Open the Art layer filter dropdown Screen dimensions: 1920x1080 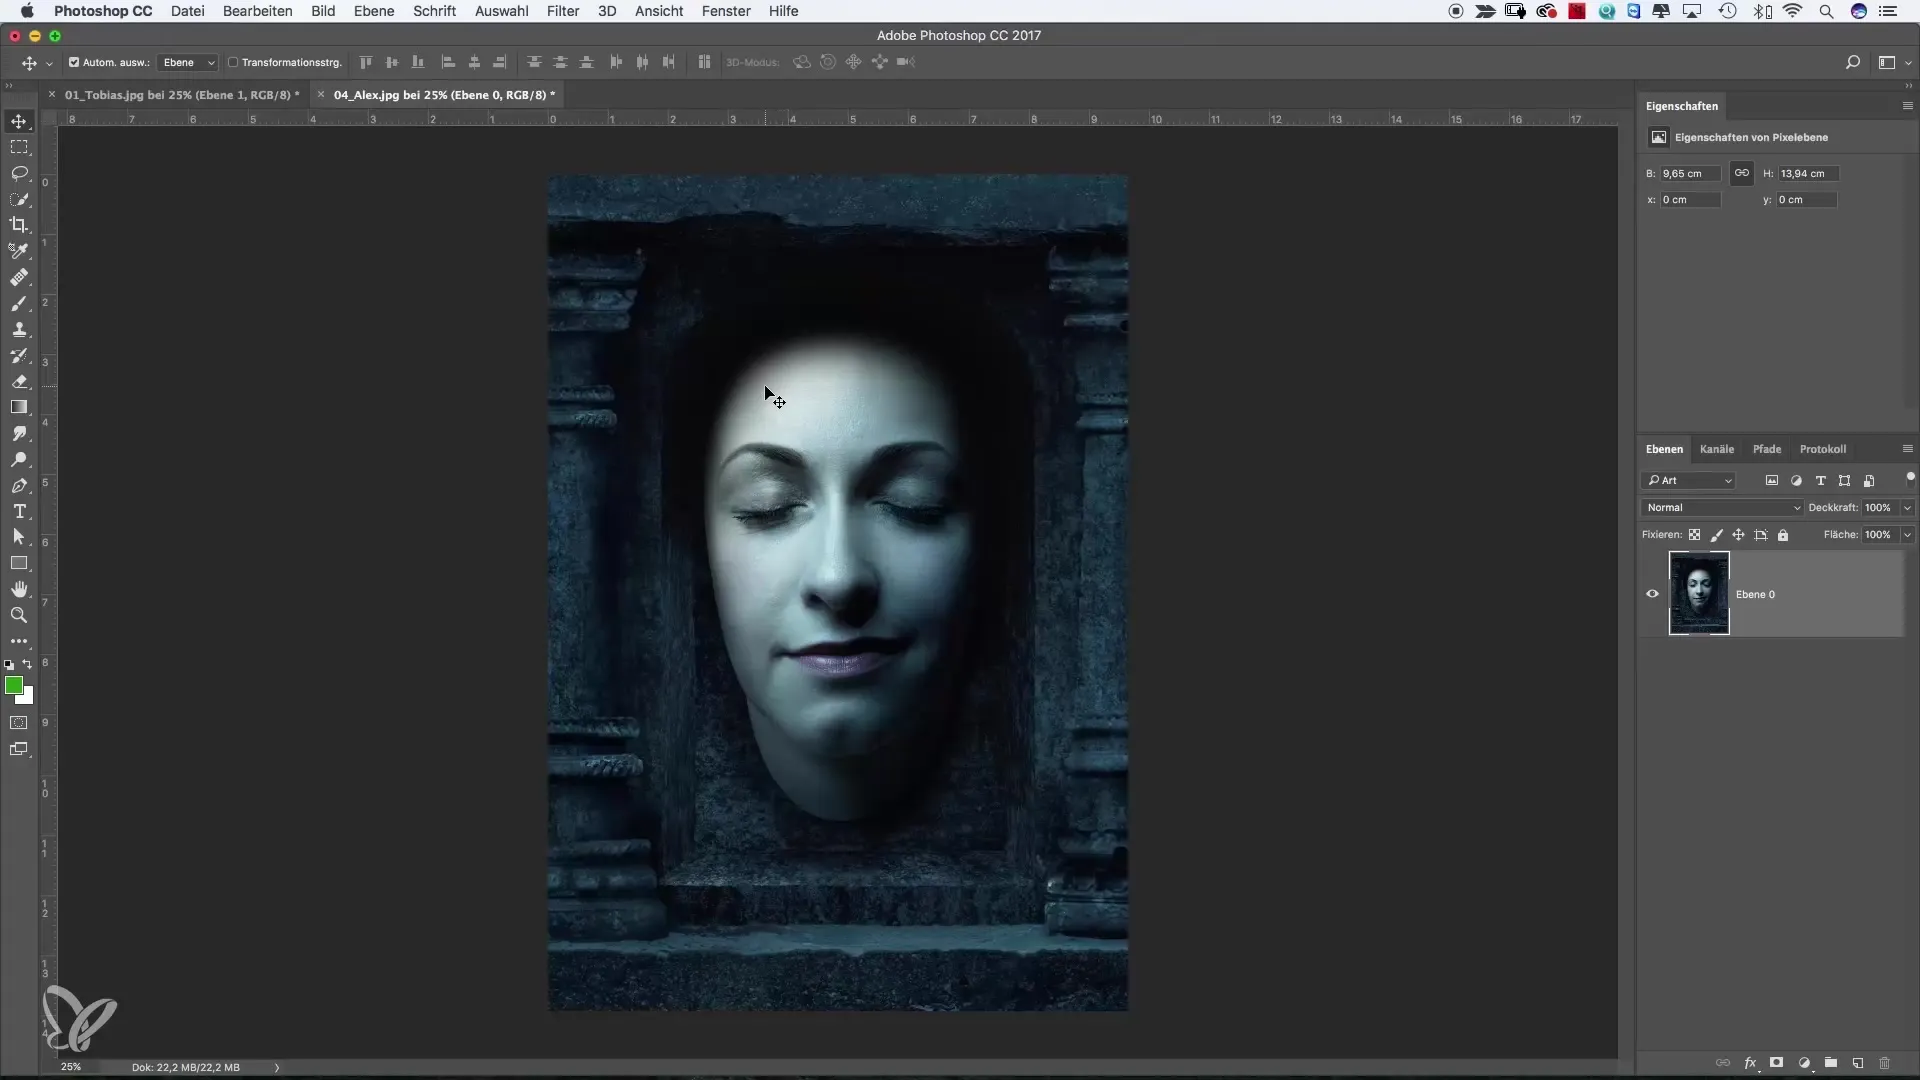[x=1688, y=481]
